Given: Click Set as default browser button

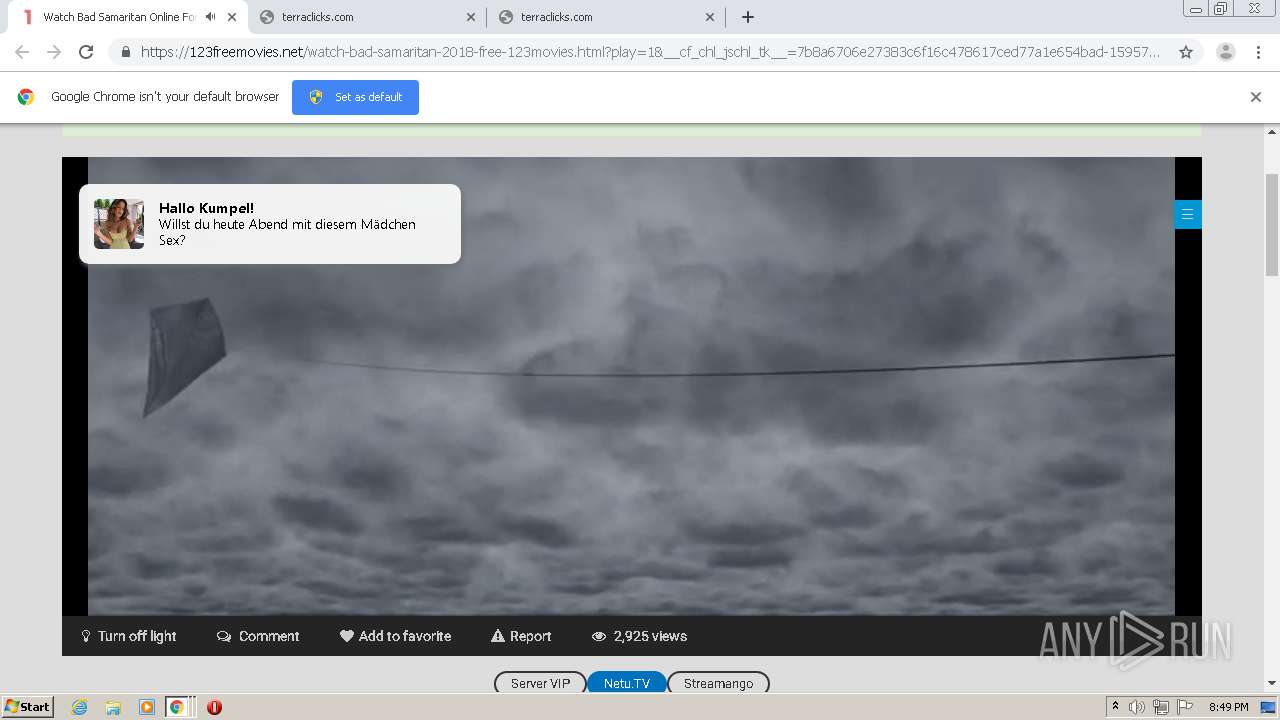Looking at the screenshot, I should [355, 97].
